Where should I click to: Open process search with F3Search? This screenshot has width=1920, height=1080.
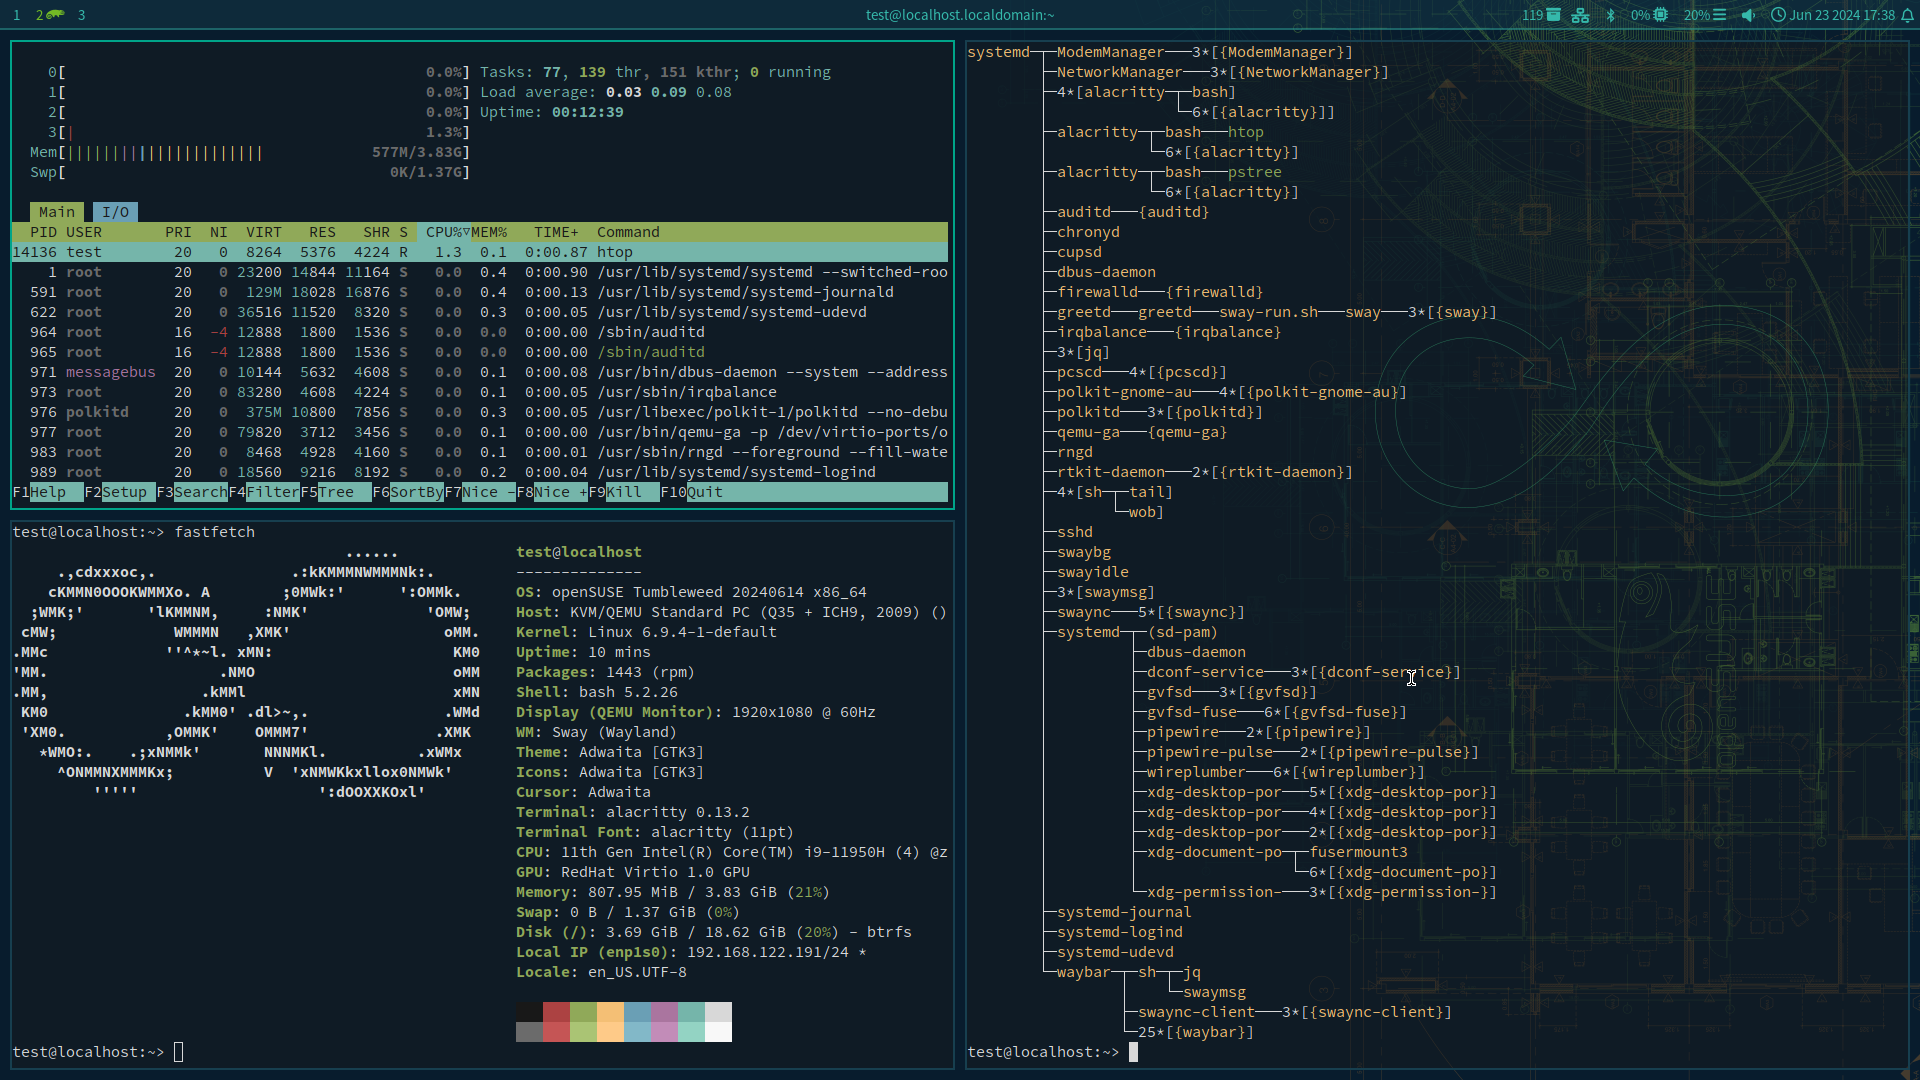pos(194,492)
